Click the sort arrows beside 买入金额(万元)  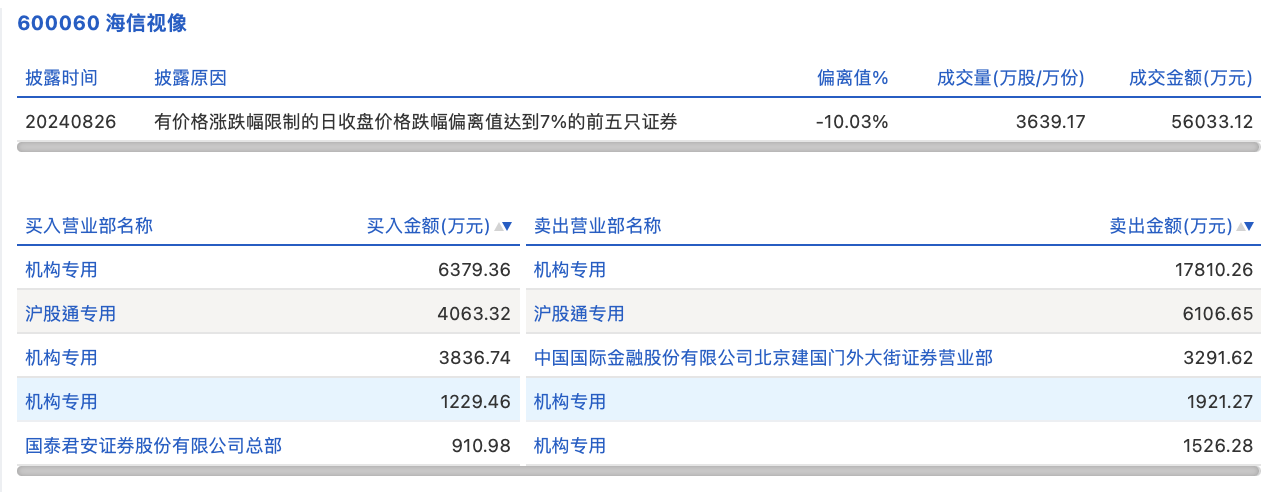[x=505, y=227]
